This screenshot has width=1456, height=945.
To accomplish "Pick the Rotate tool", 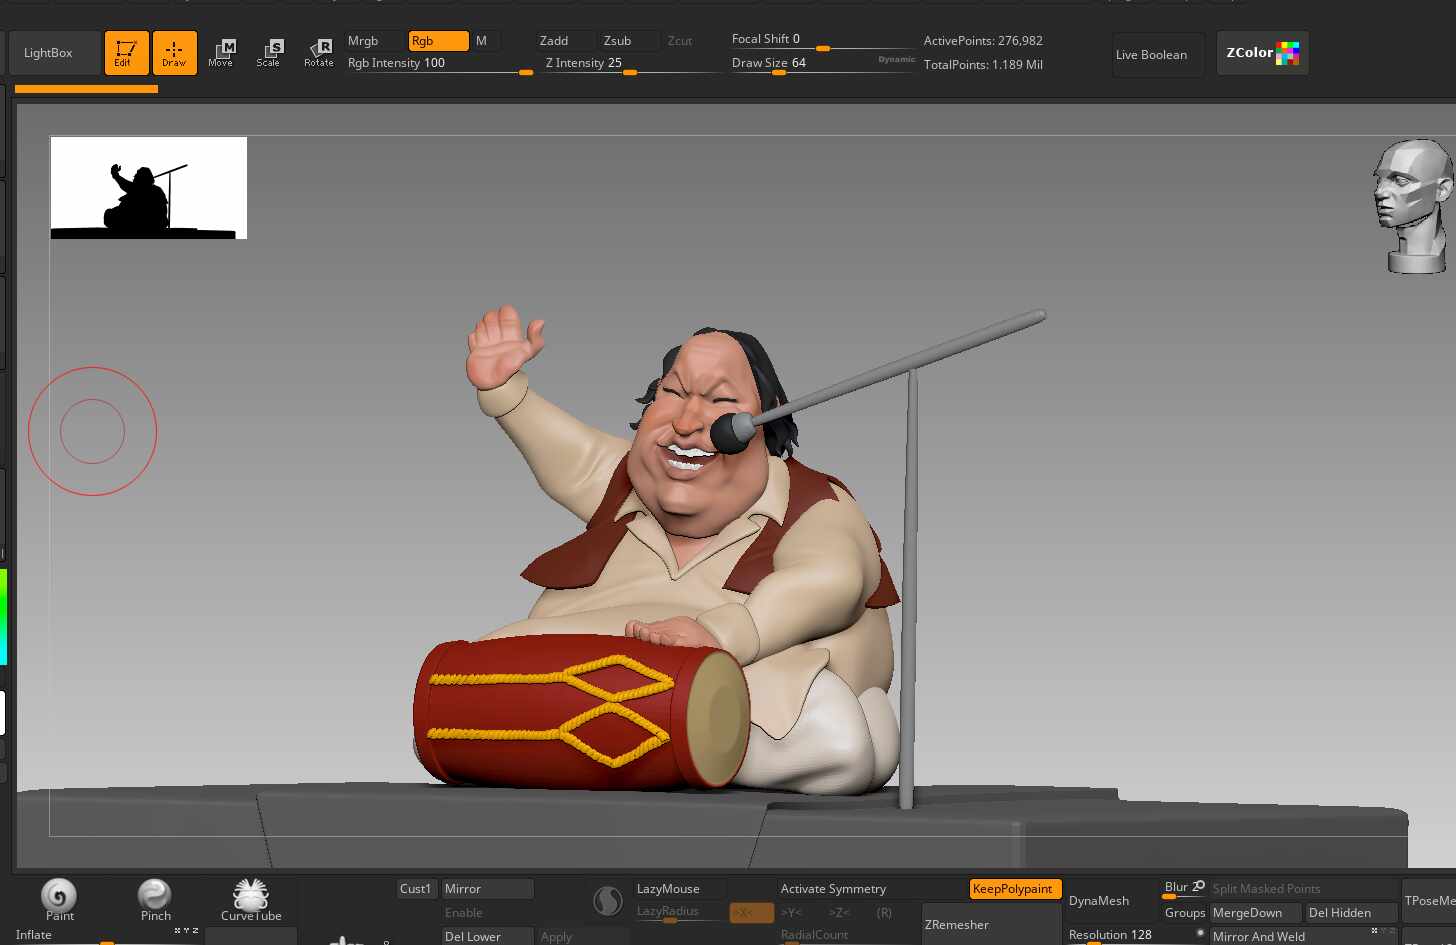I will [x=319, y=53].
